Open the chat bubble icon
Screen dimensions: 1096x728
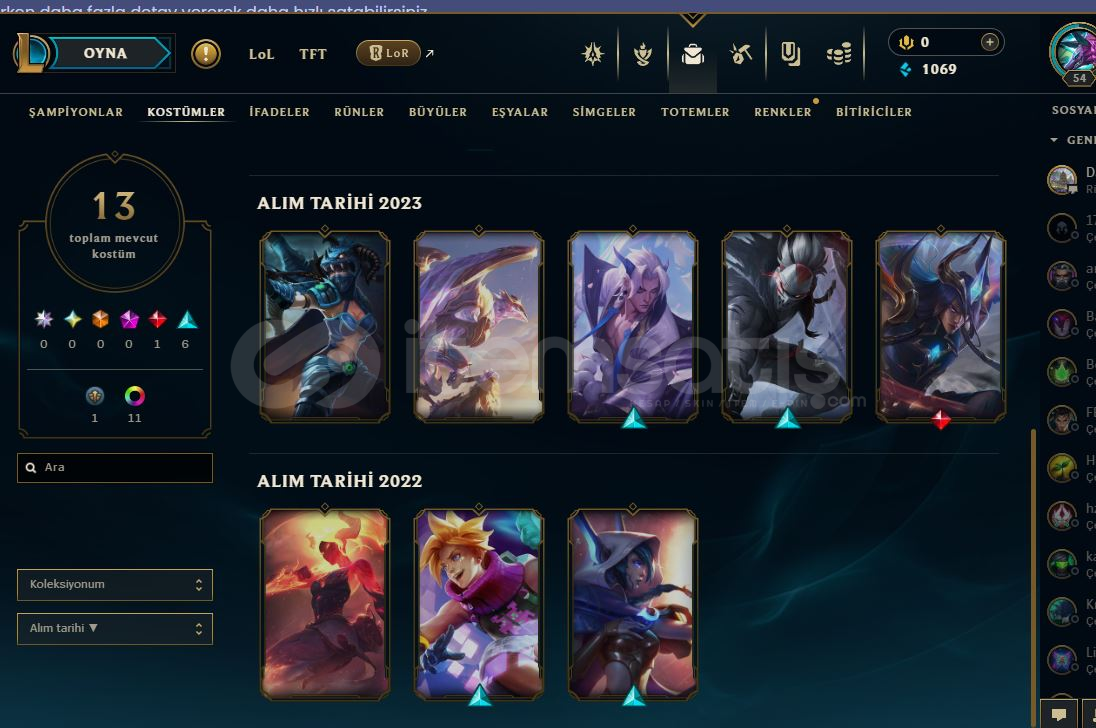pyautogui.click(x=1059, y=714)
